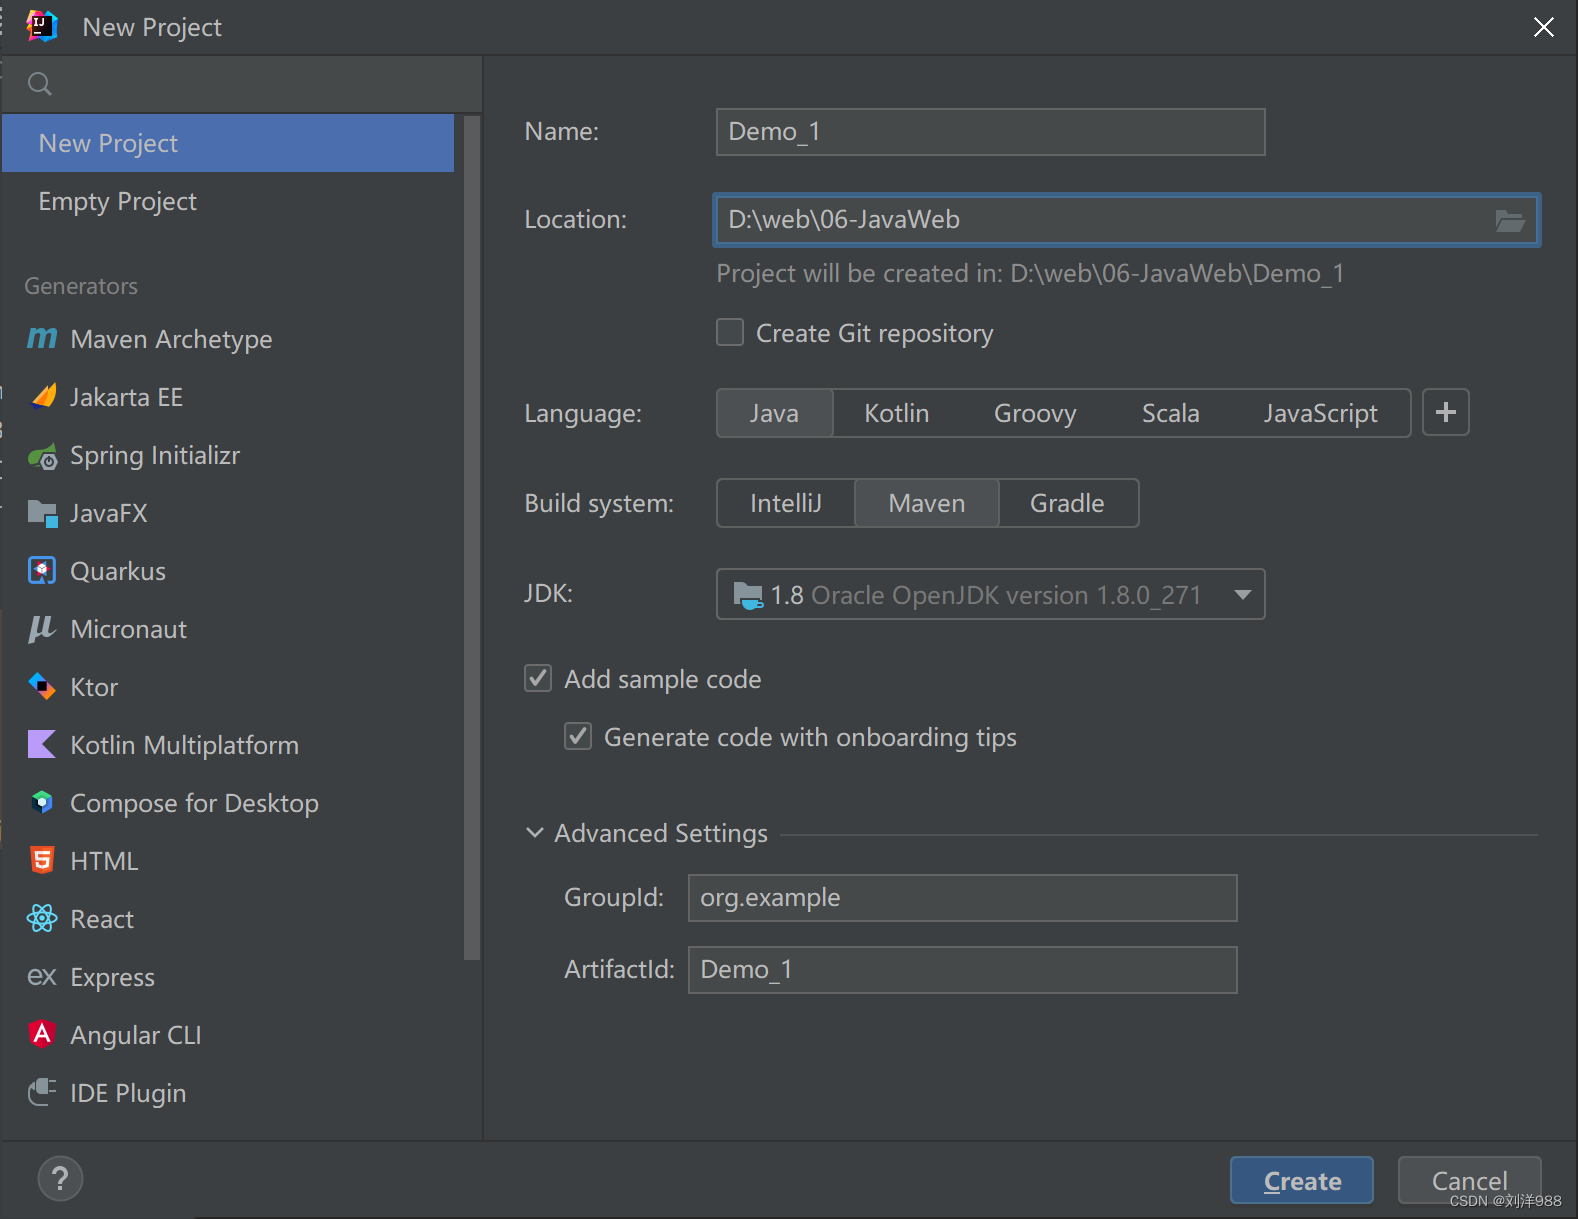This screenshot has height=1219, width=1578.
Task: Open the JDK dropdown arrow
Action: 1242,595
